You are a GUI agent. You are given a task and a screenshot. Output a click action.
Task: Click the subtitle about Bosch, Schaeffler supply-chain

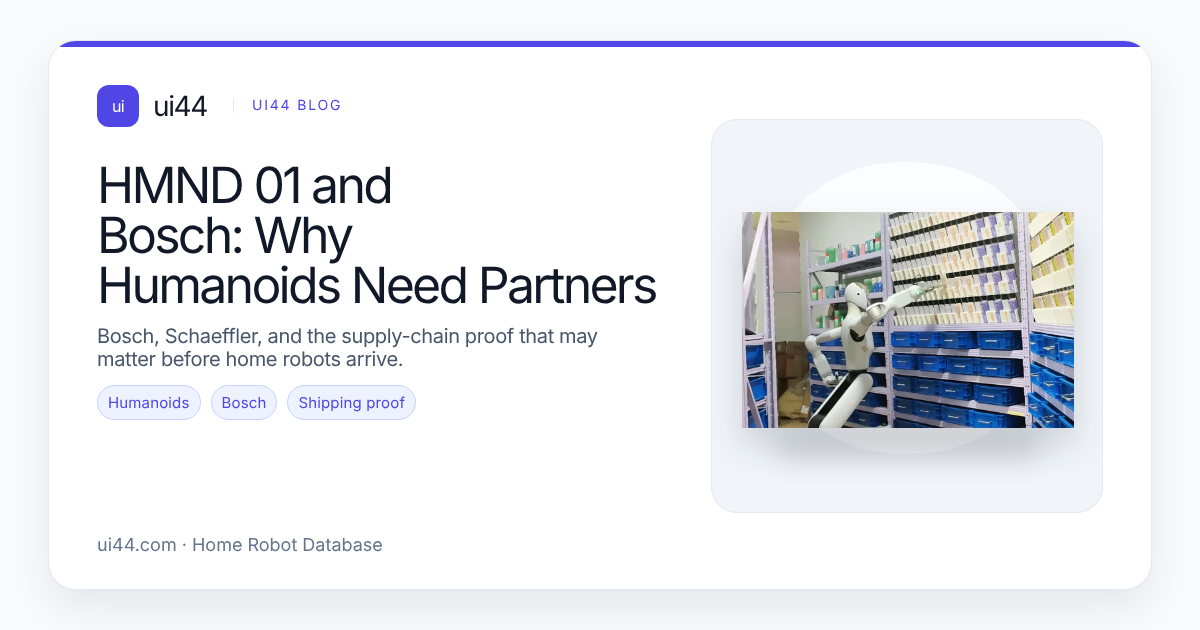click(x=347, y=347)
